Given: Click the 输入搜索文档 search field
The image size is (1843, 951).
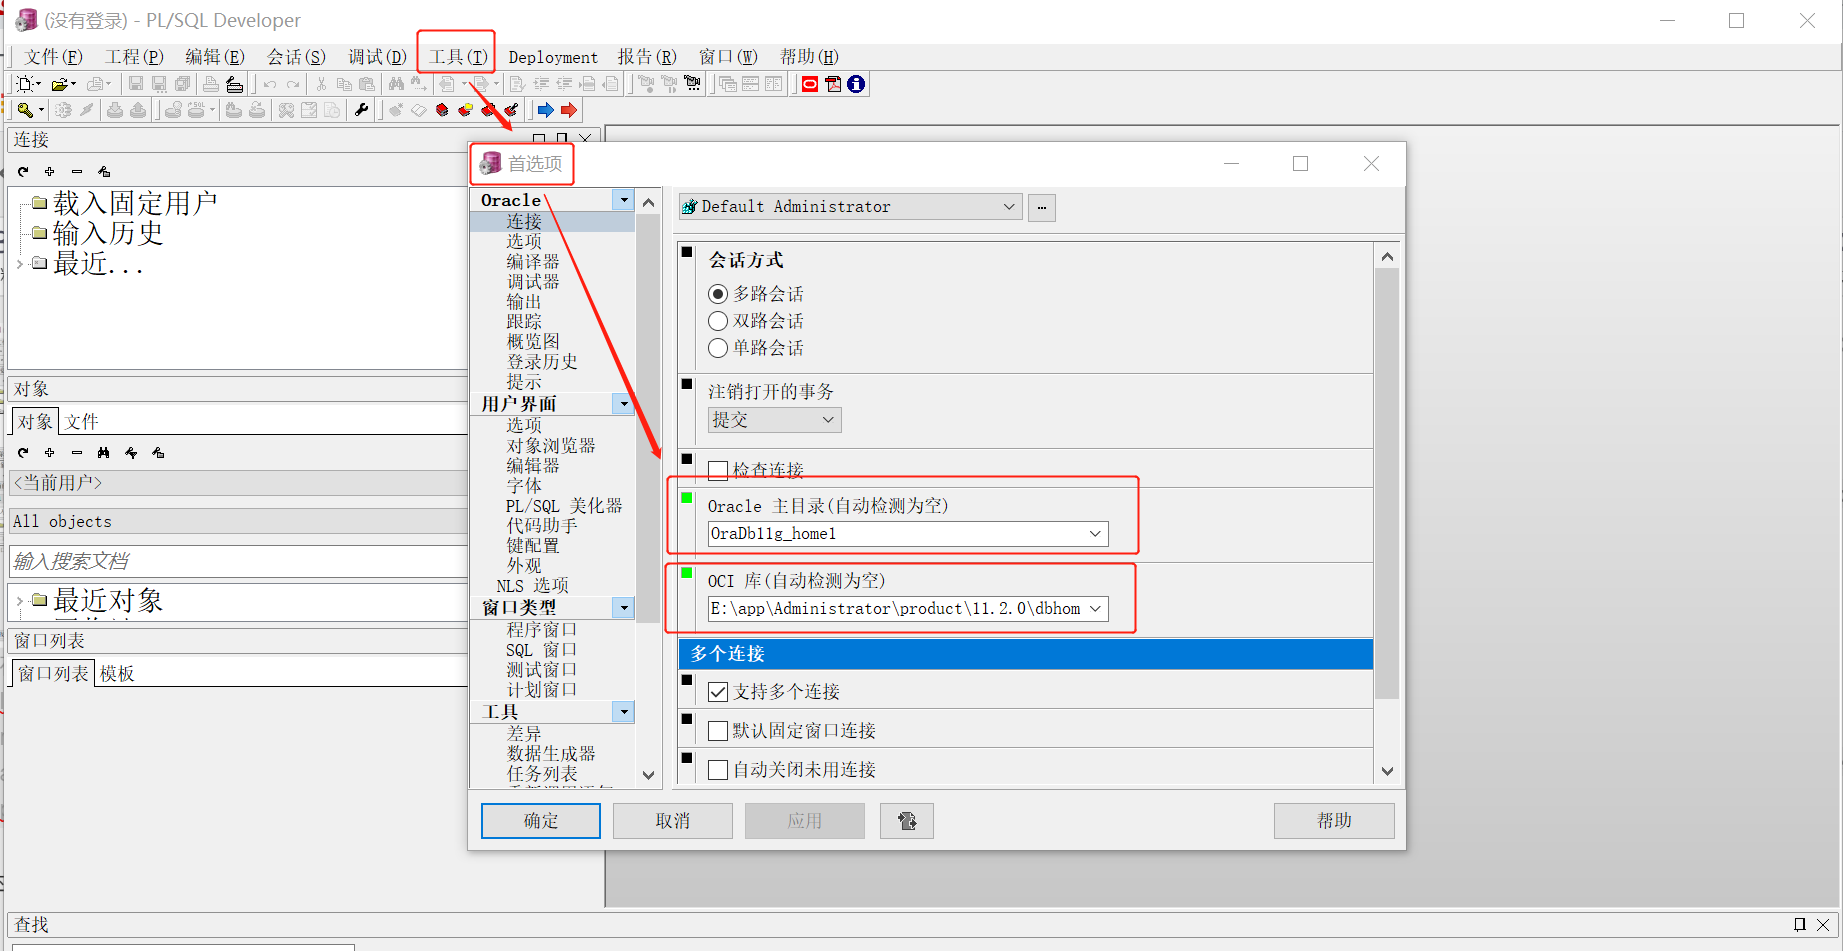Looking at the screenshot, I should (x=238, y=561).
